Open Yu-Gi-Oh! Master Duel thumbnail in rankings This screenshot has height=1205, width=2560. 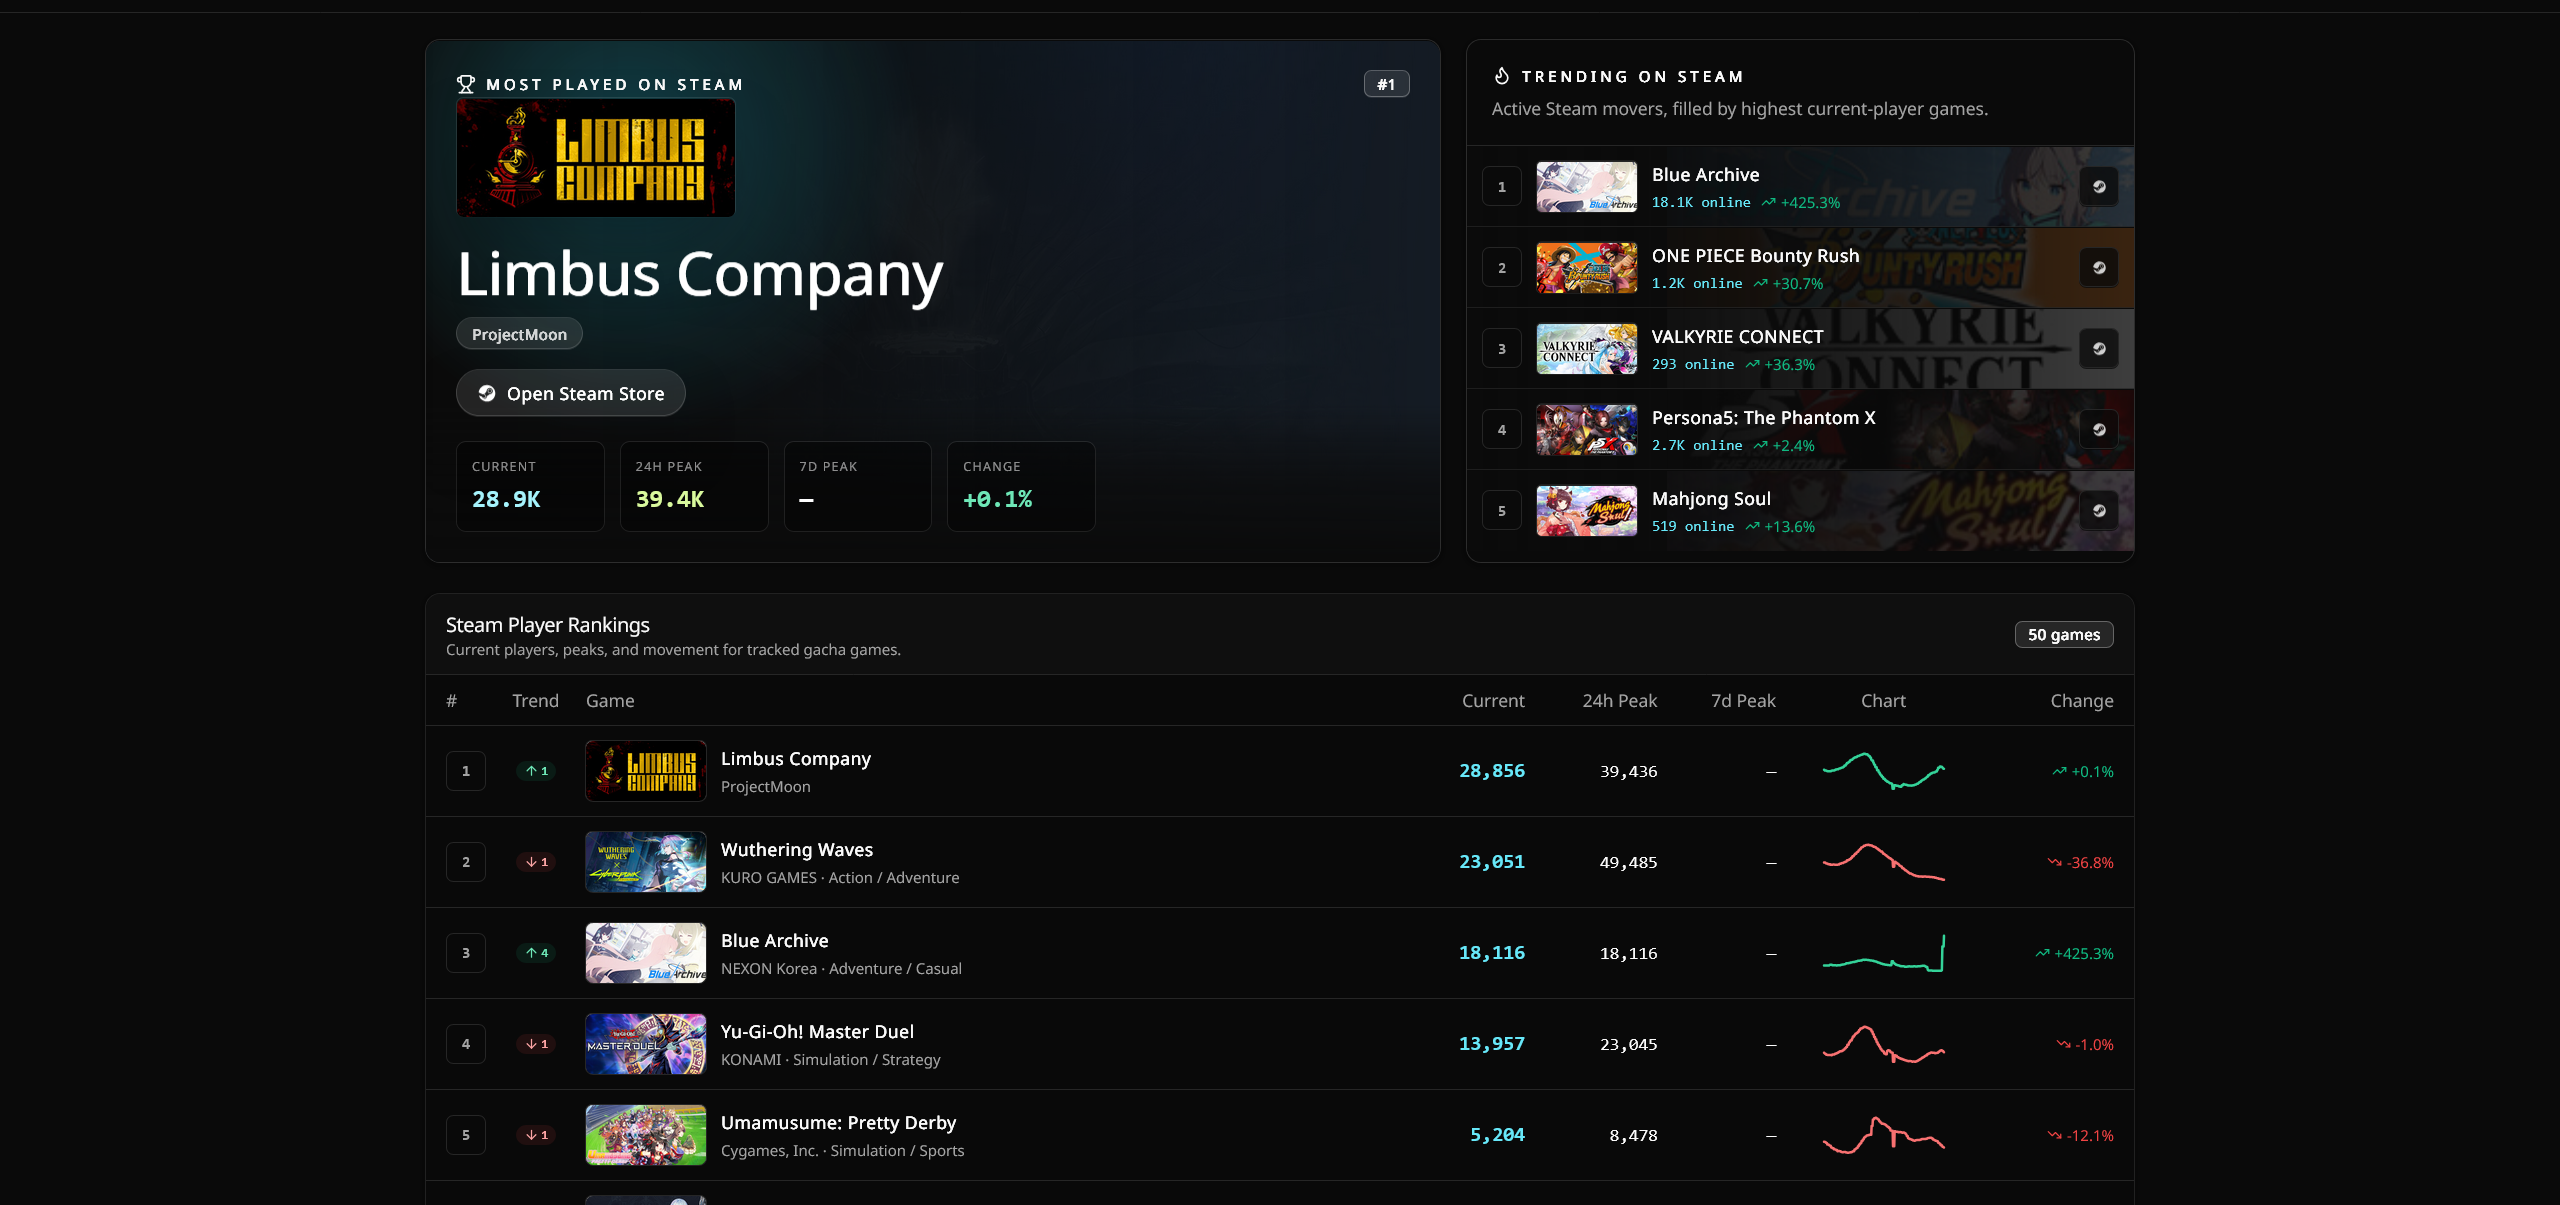tap(646, 1044)
